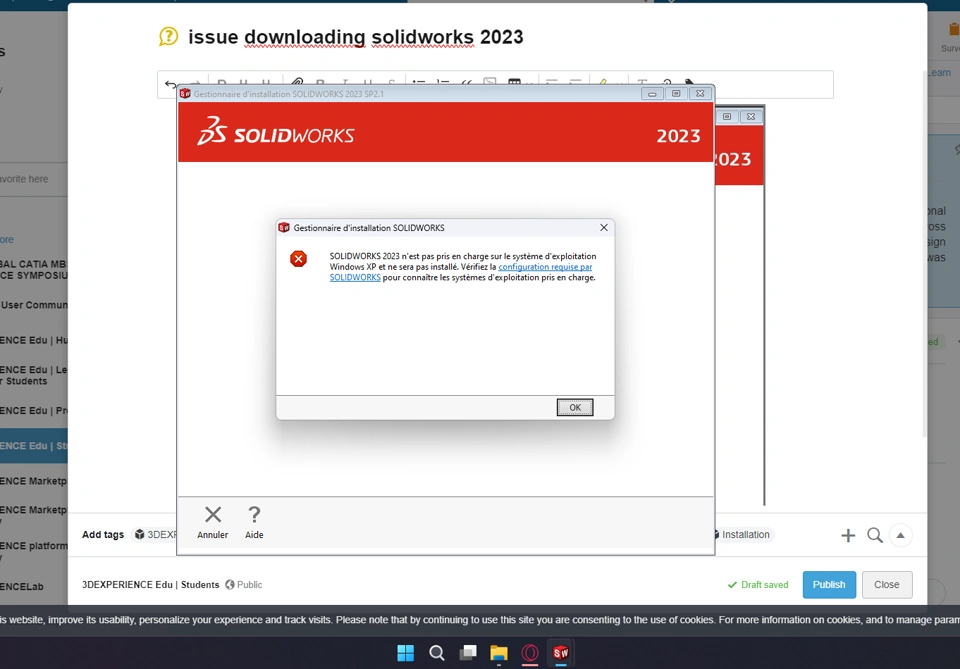The image size is (960, 669).
Task: Select the 3DEXP tag chip
Action: pos(155,534)
